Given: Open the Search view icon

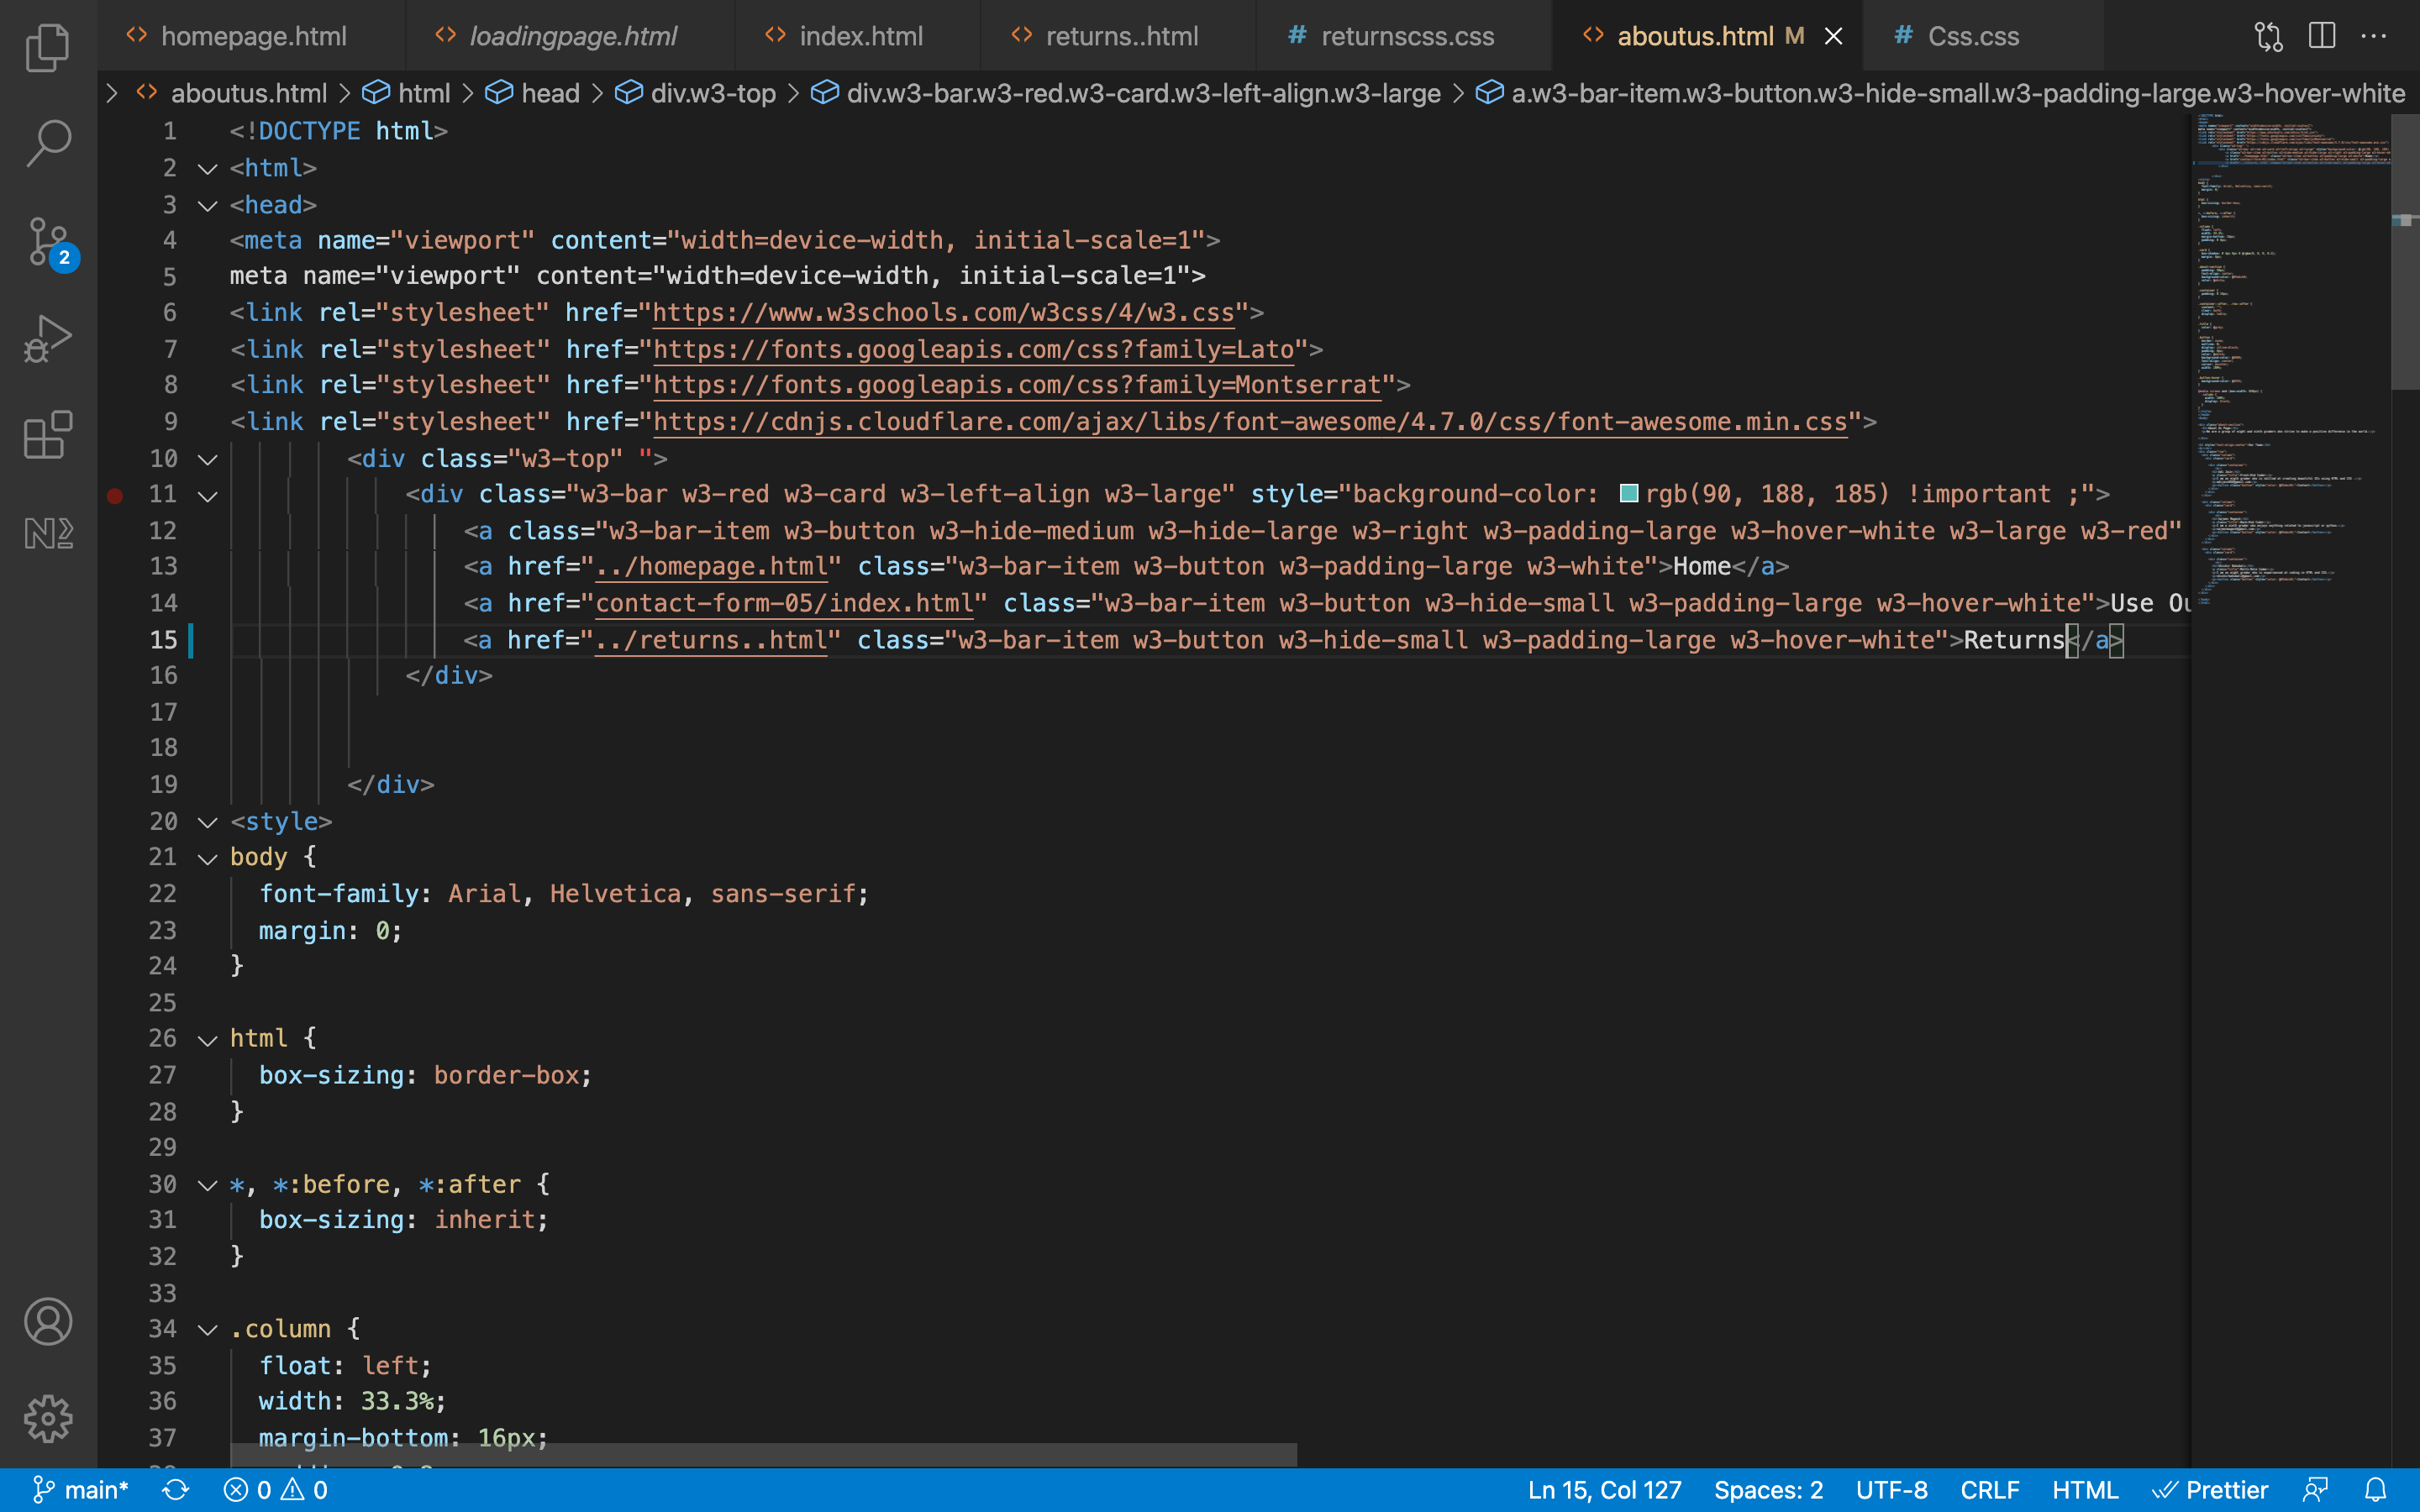Looking at the screenshot, I should [x=47, y=143].
